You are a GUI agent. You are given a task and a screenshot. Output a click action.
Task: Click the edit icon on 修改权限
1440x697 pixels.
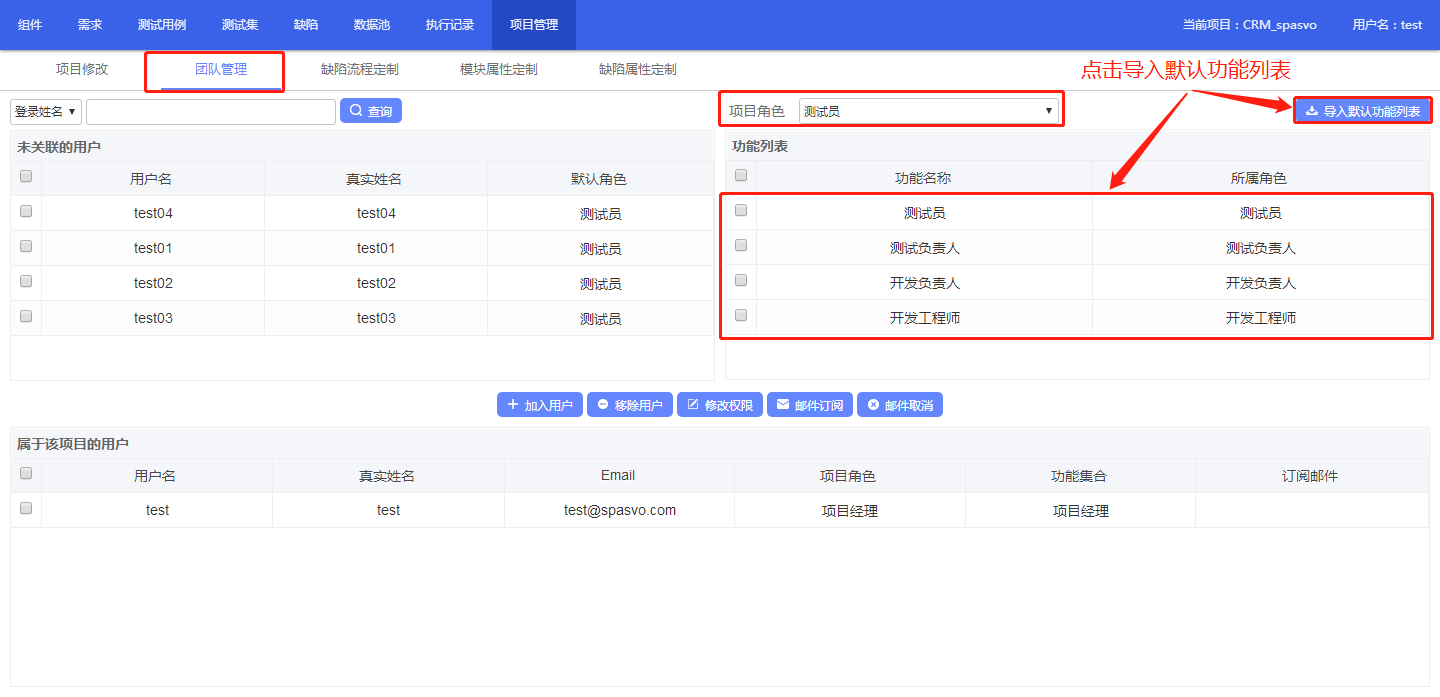(693, 405)
